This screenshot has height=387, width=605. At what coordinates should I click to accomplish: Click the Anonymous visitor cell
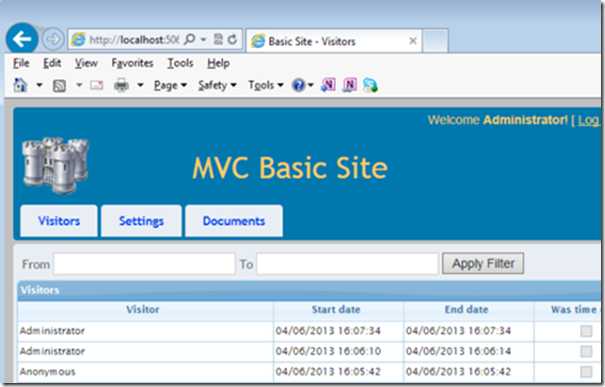(x=145, y=372)
